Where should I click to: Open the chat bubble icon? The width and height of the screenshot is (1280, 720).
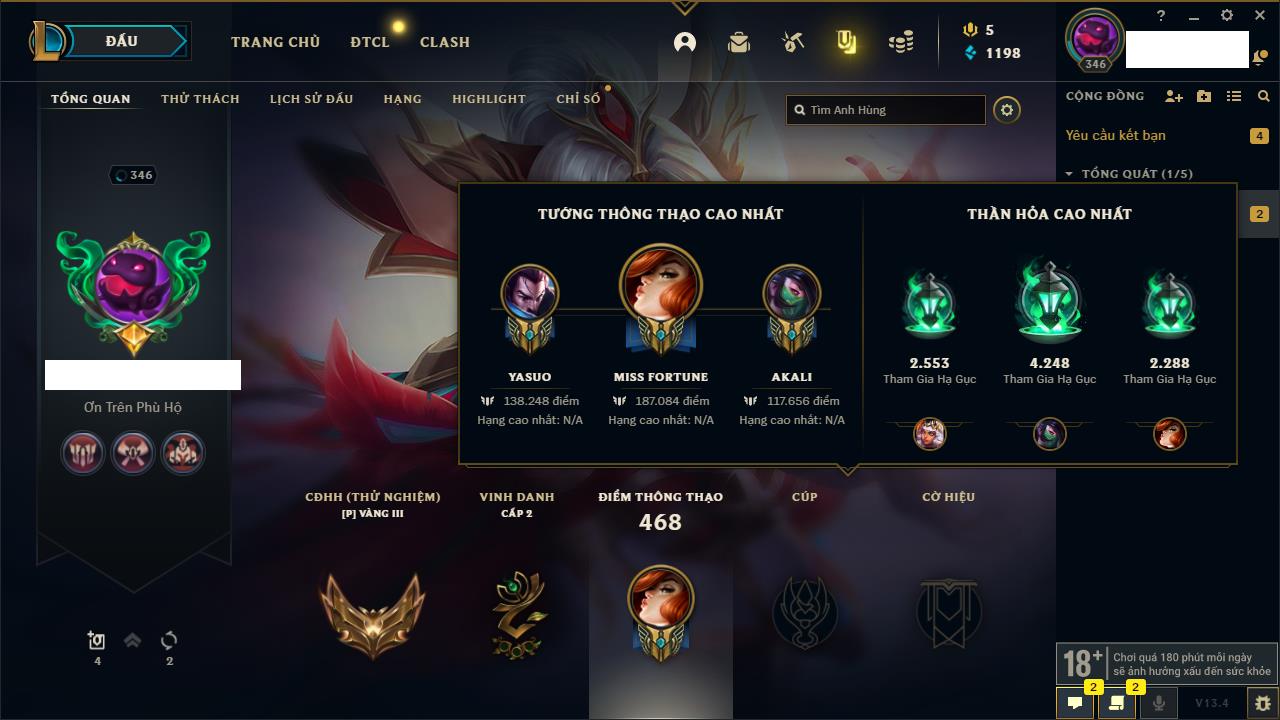coord(1075,703)
